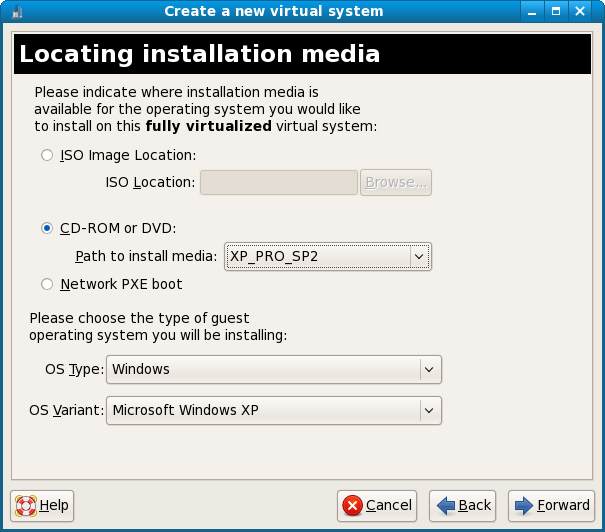Cancel the virtual system creation
This screenshot has height=532, width=605.
[377, 506]
